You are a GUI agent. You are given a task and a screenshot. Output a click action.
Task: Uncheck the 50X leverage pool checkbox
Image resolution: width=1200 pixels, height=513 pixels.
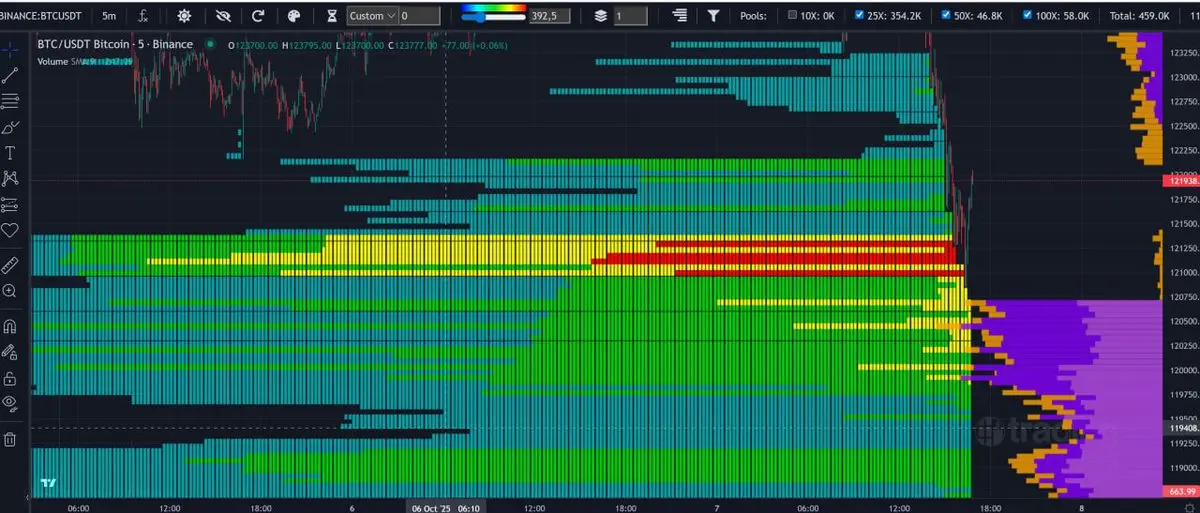pos(946,16)
